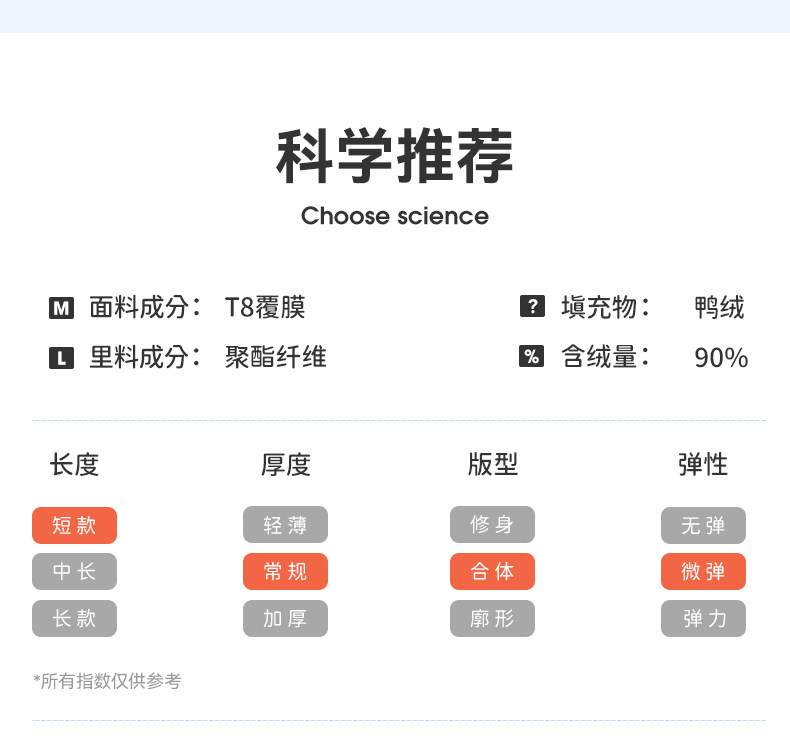This screenshot has height=743, width=790.
Task: Select 弹力 elasticity option
Action: pos(703,618)
